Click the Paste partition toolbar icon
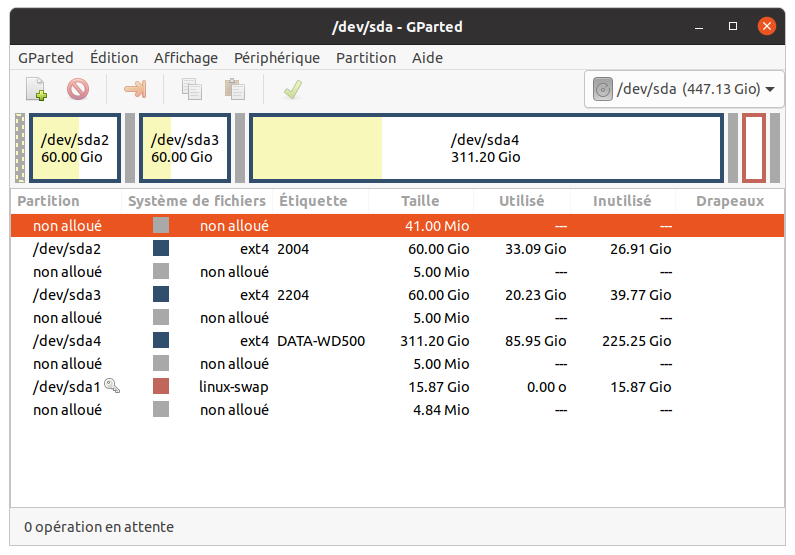This screenshot has height=555, width=795. click(x=235, y=89)
